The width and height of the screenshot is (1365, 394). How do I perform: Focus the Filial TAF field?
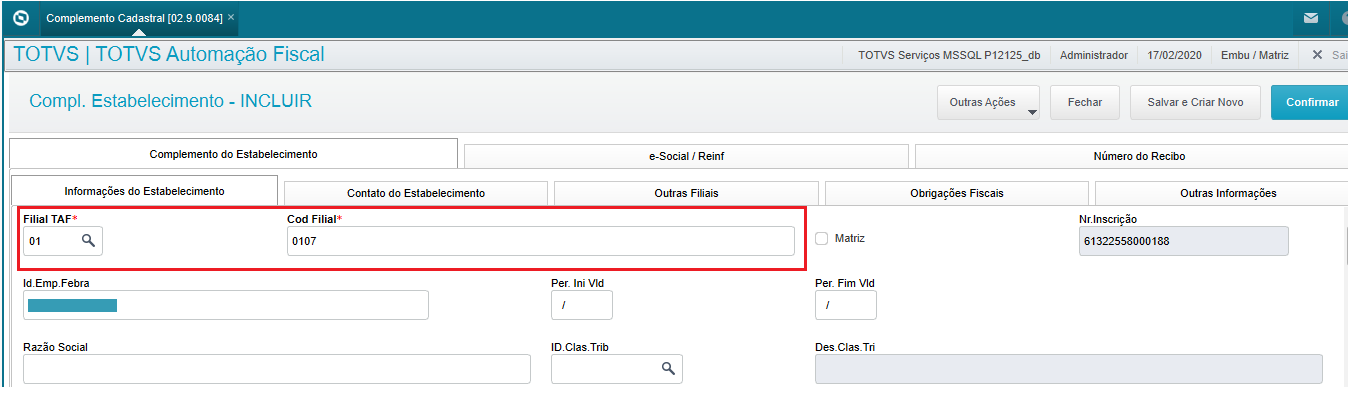click(x=62, y=241)
